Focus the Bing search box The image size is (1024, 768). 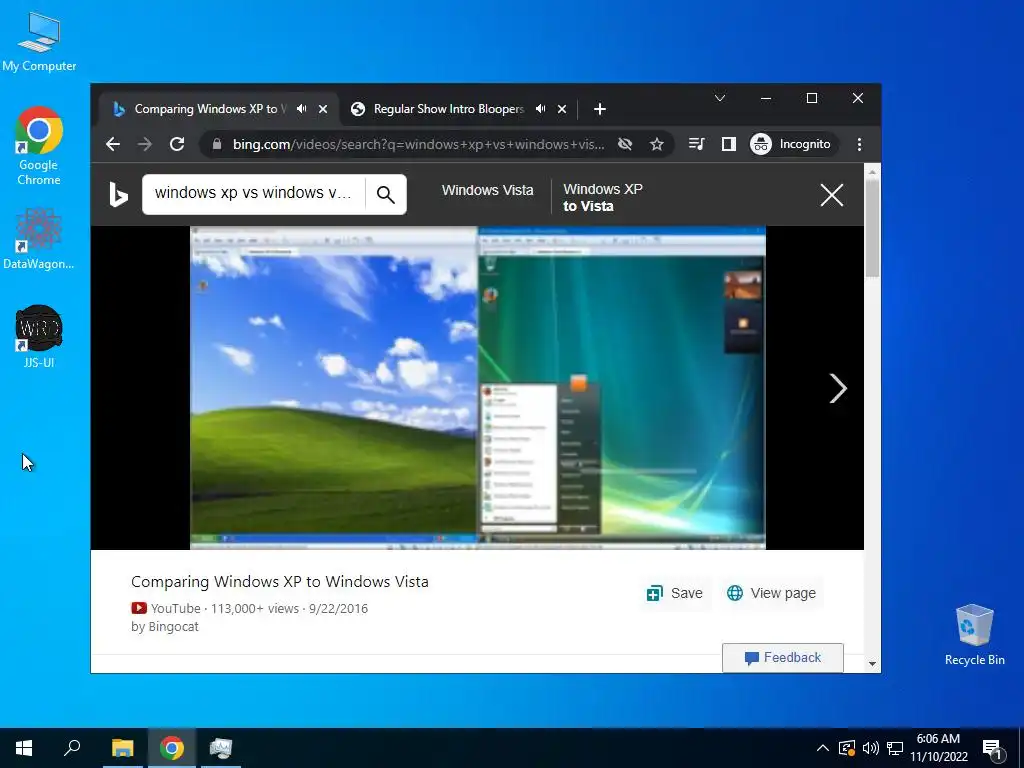tap(253, 193)
